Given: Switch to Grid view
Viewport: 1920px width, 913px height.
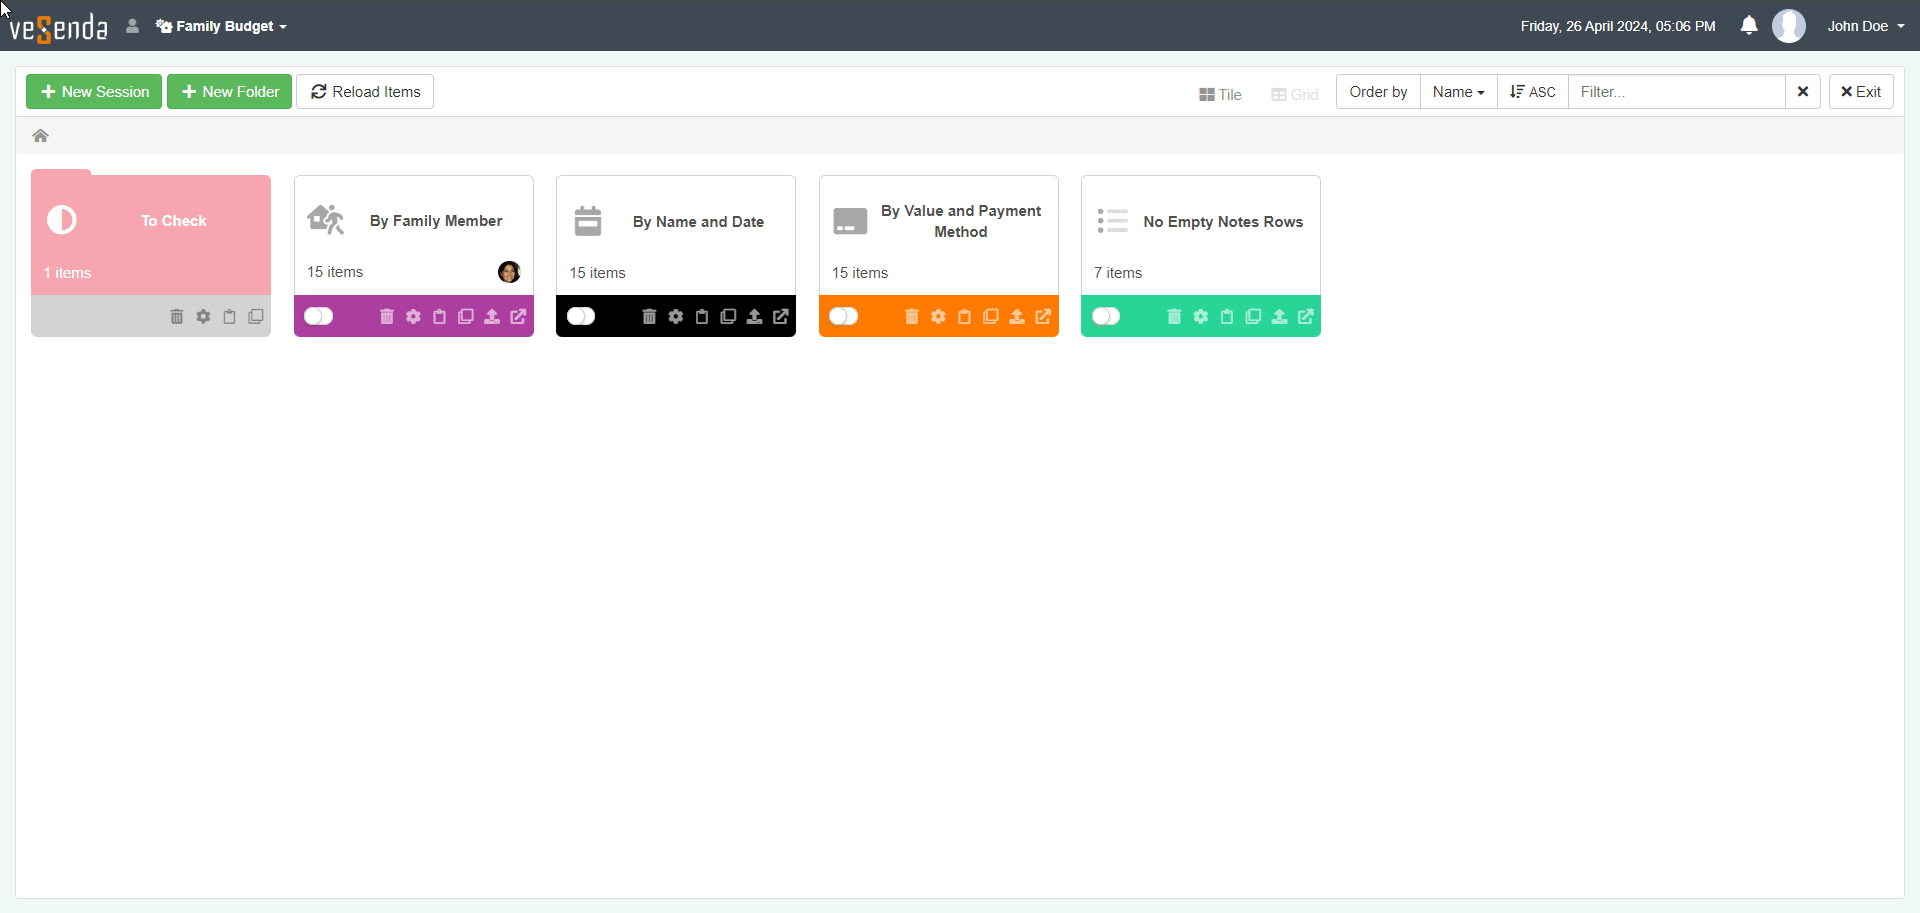Looking at the screenshot, I should pyautogui.click(x=1295, y=94).
